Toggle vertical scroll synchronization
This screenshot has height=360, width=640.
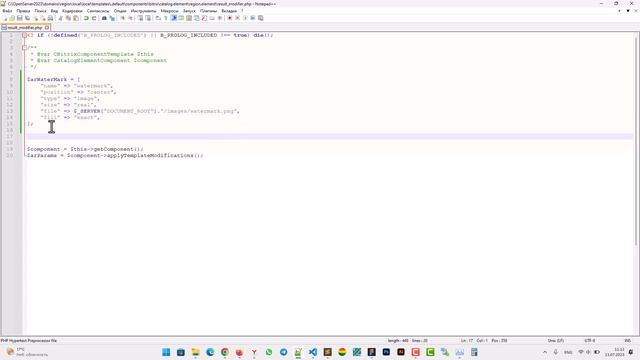point(140,18)
